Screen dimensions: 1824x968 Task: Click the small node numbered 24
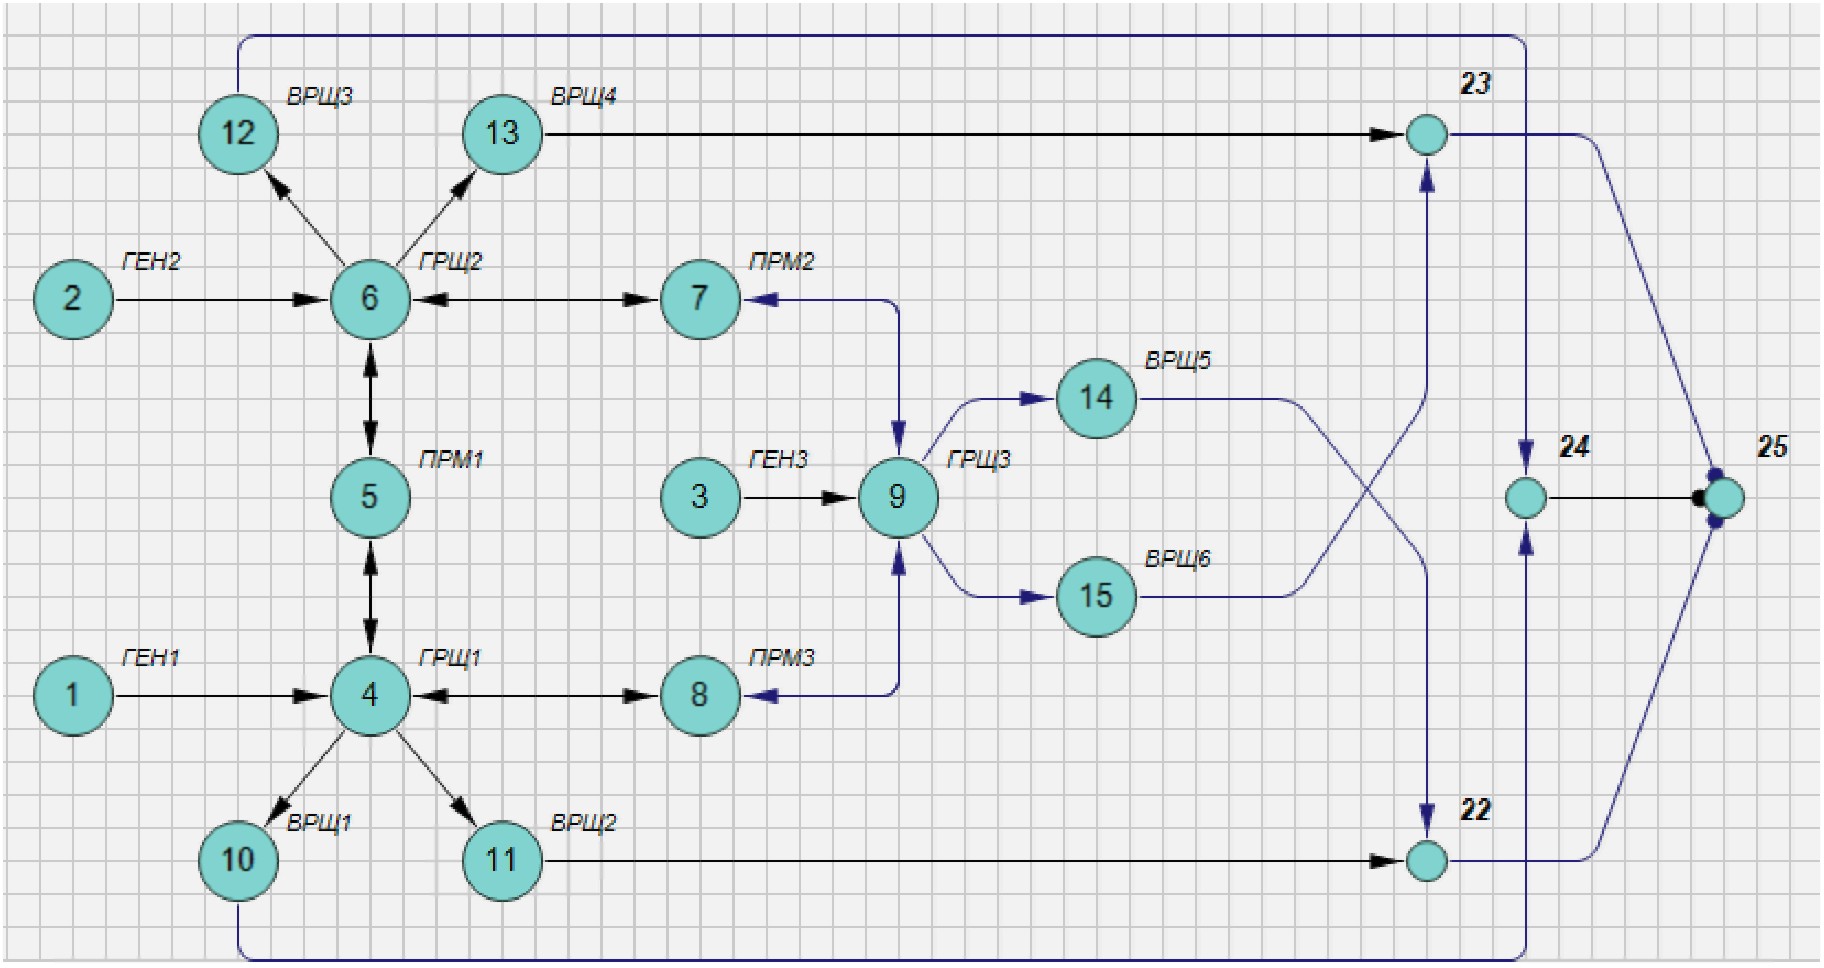[1525, 498]
